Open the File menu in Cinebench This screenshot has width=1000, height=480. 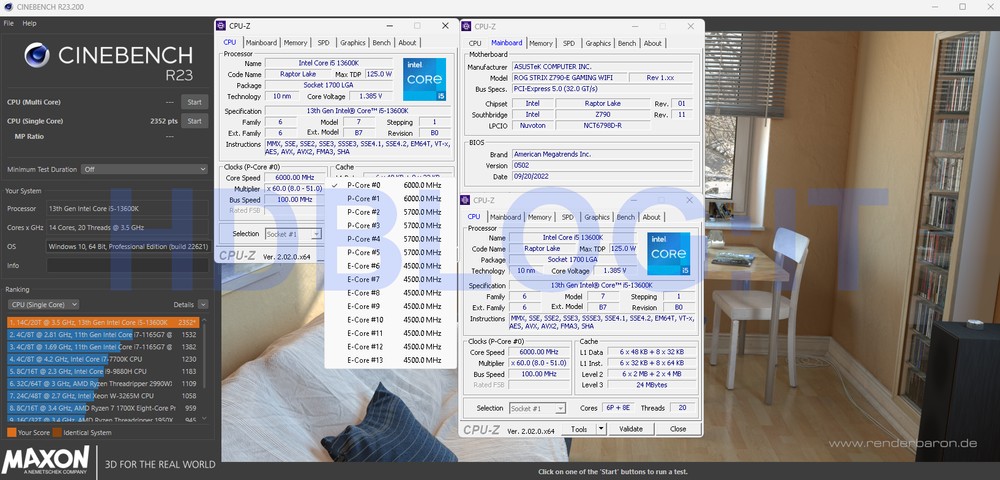[8, 23]
